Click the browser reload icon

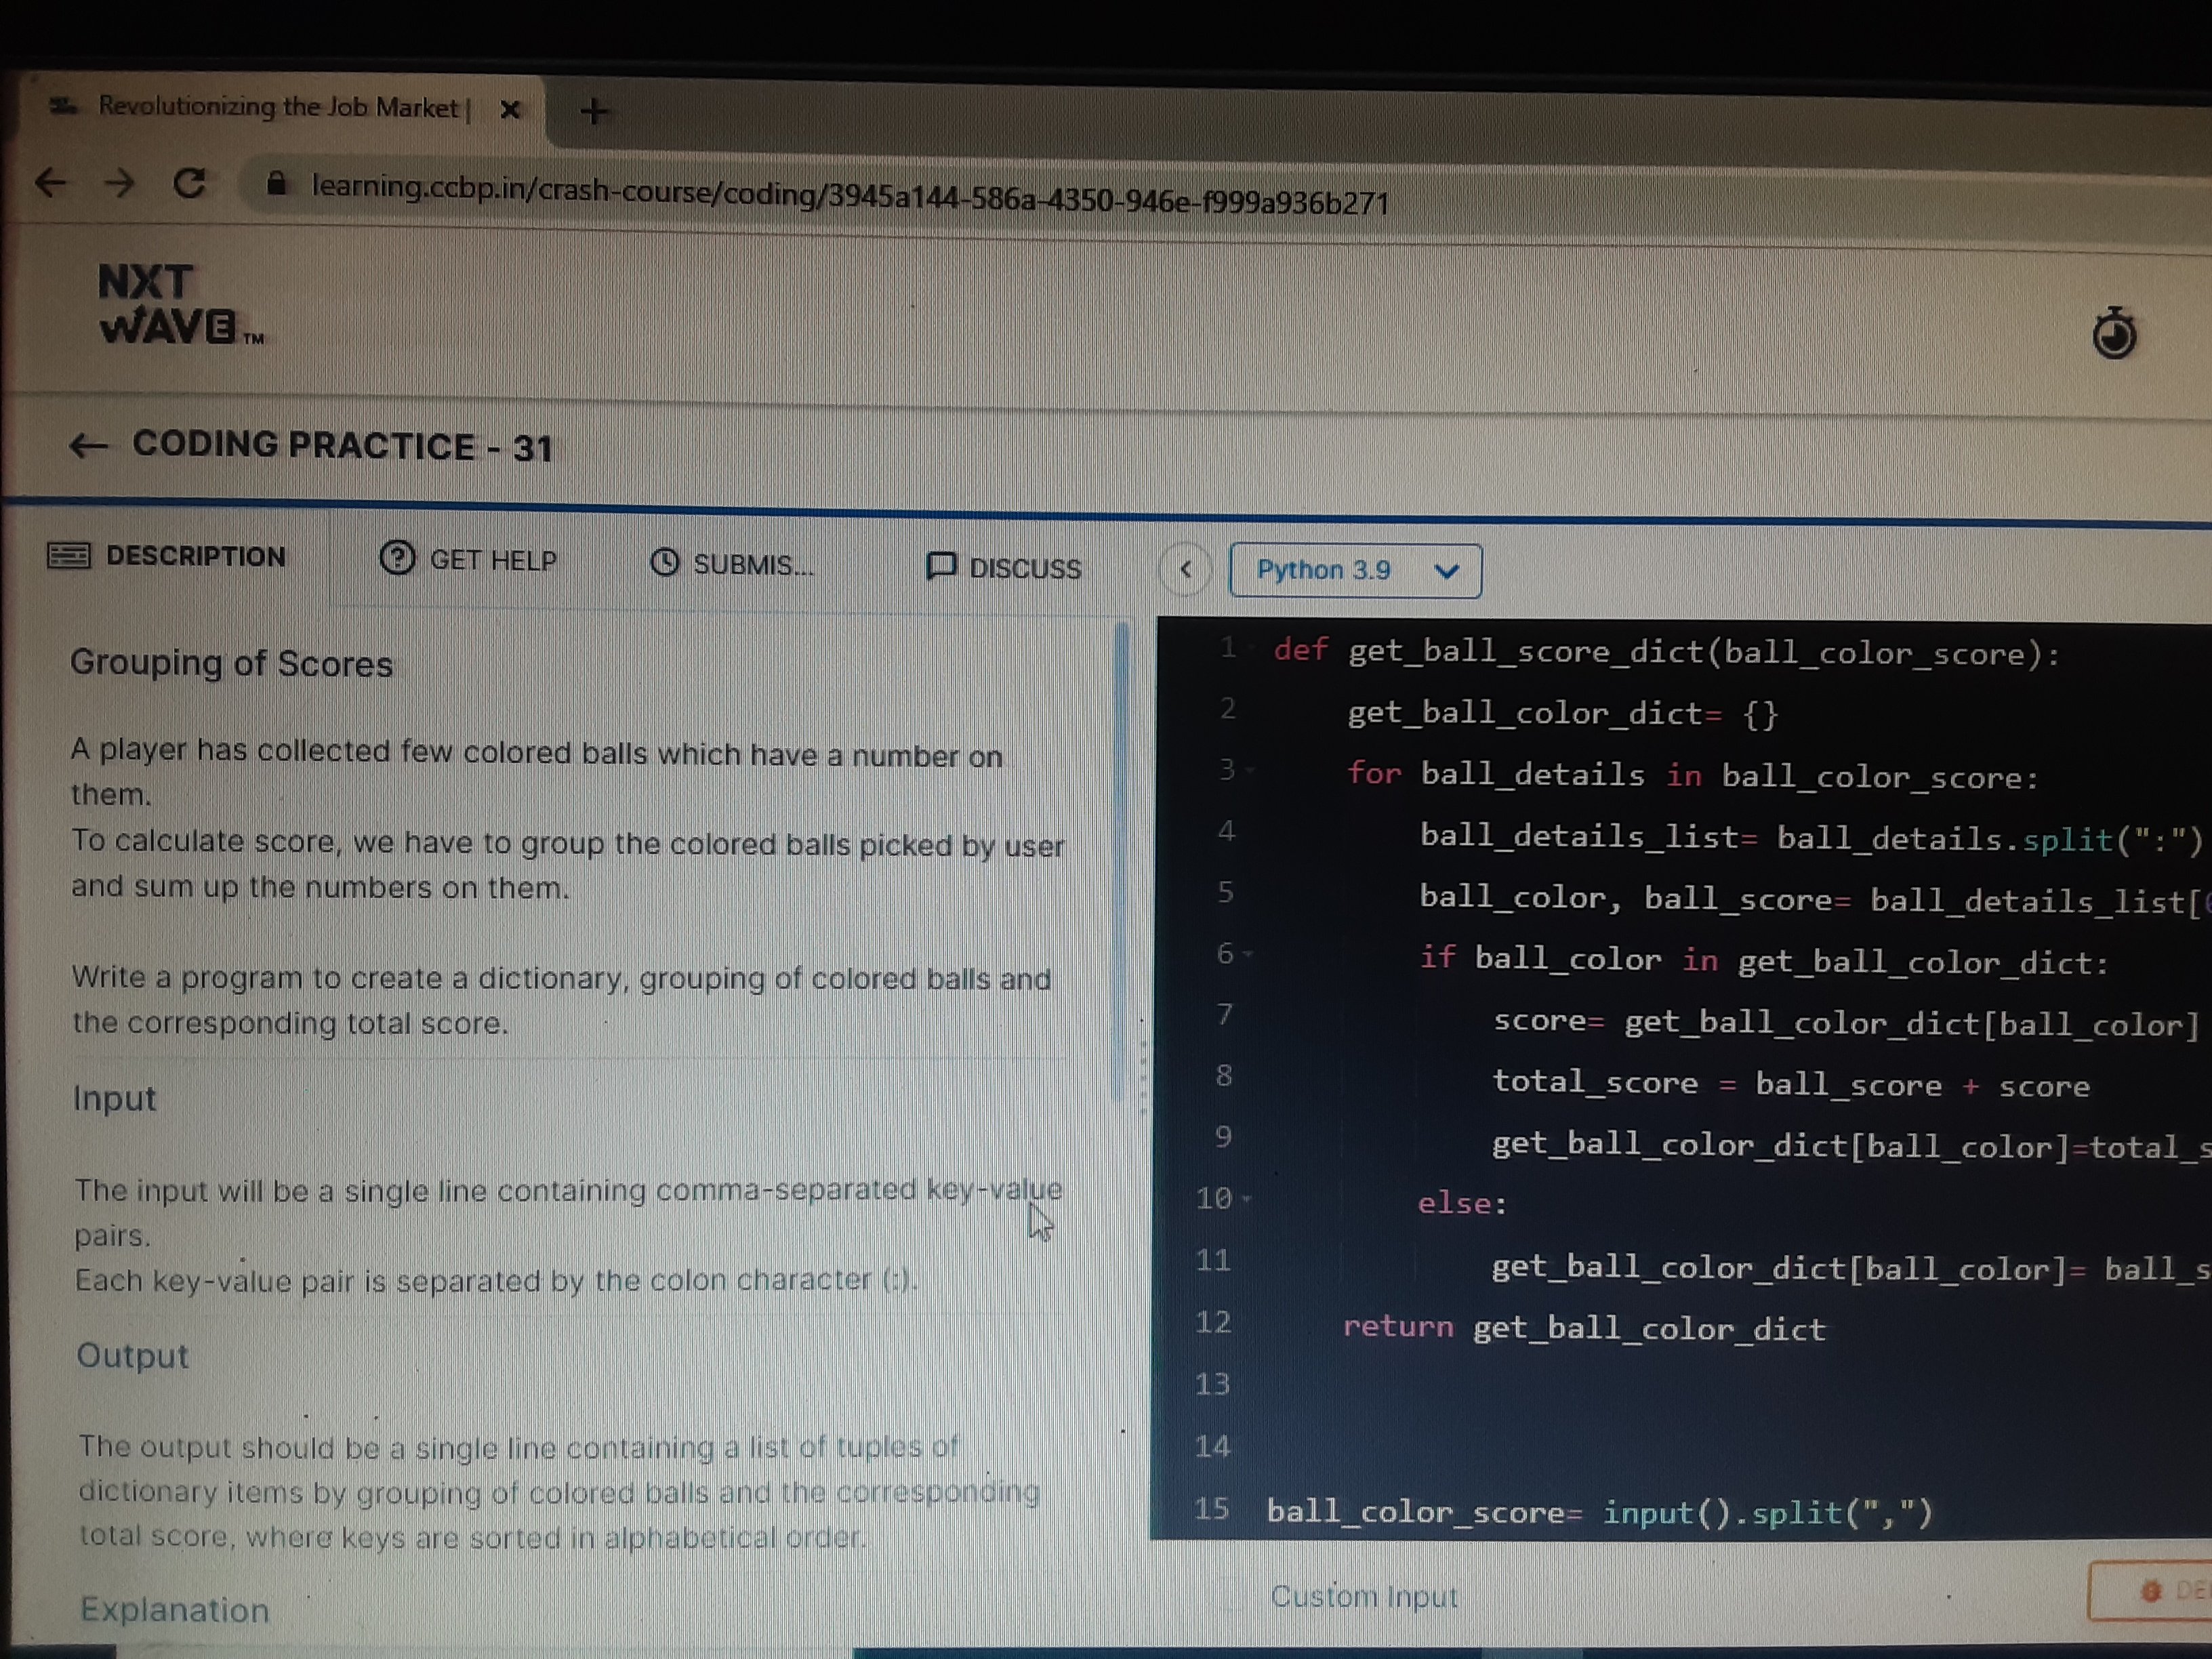coord(190,183)
